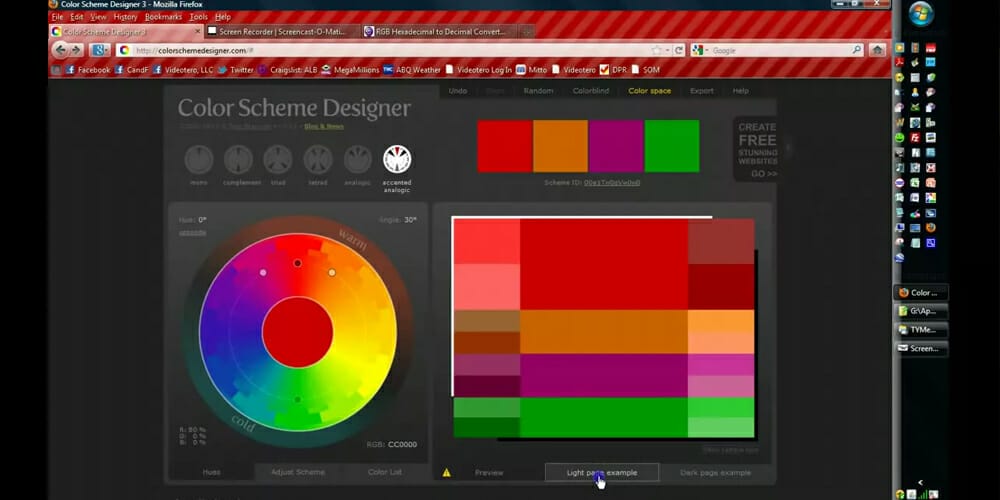Open the View menu

click(x=98, y=17)
